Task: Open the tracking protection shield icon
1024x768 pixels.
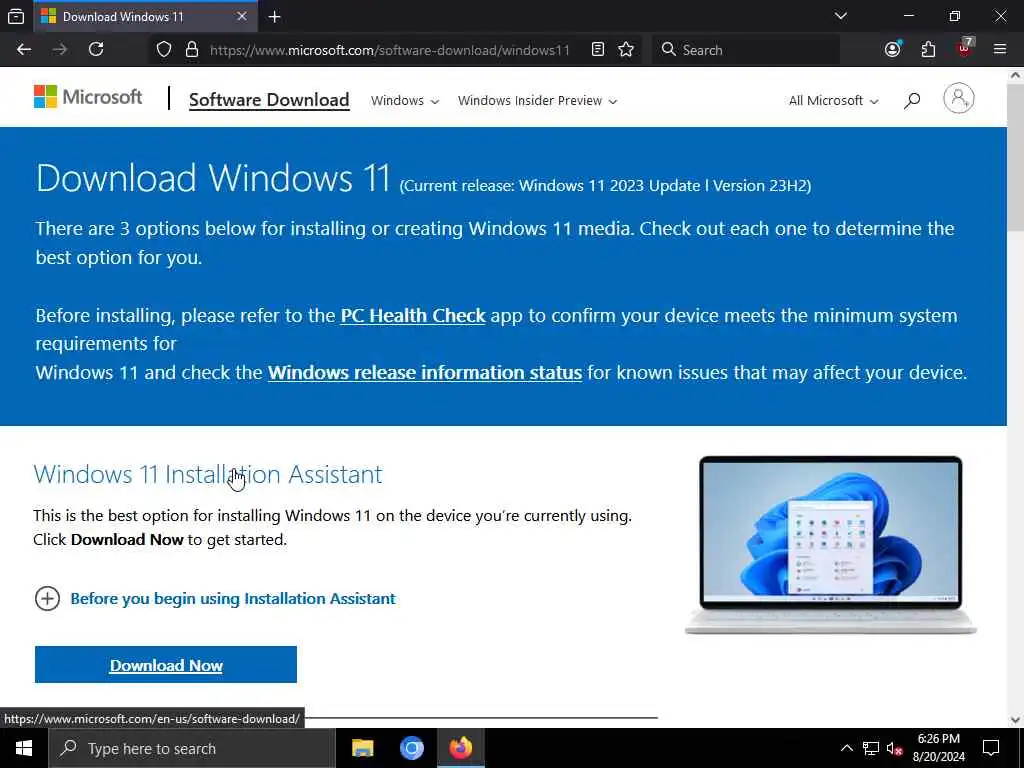Action: point(164,50)
